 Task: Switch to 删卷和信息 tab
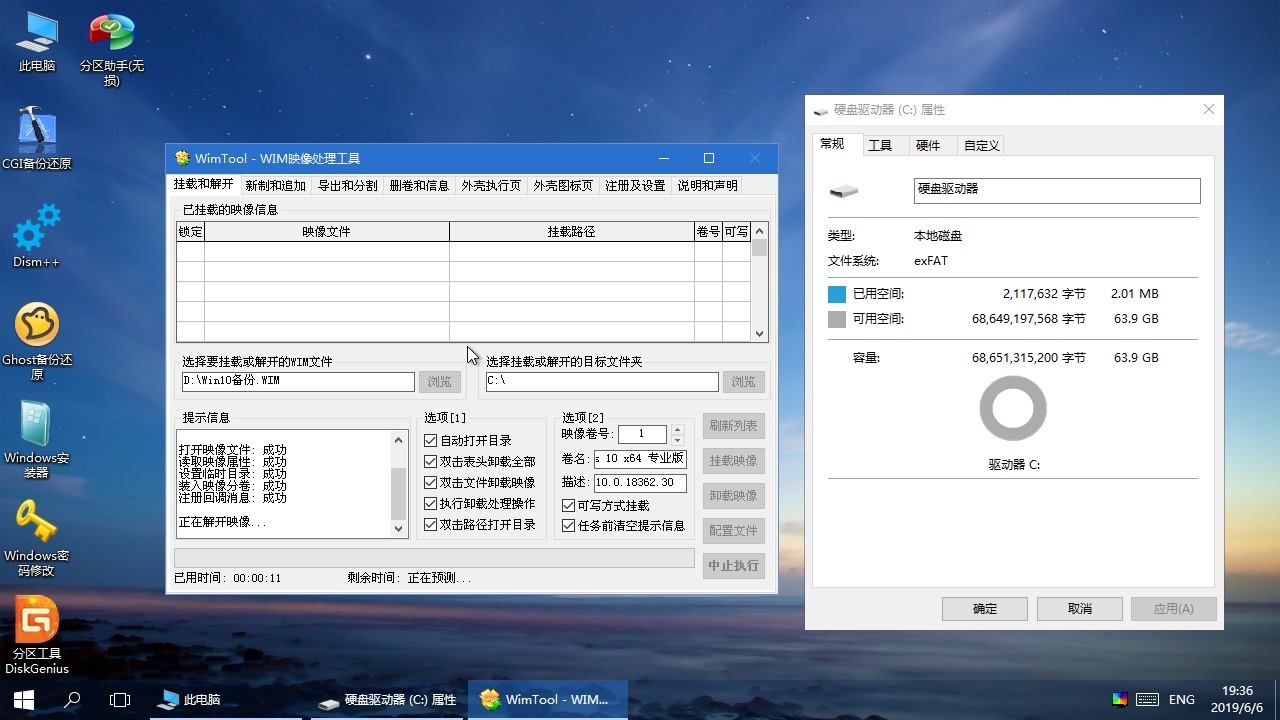tap(420, 186)
